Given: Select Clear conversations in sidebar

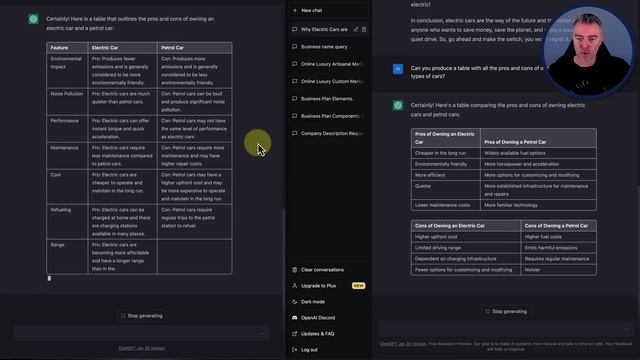Looking at the screenshot, I should click(329, 270).
